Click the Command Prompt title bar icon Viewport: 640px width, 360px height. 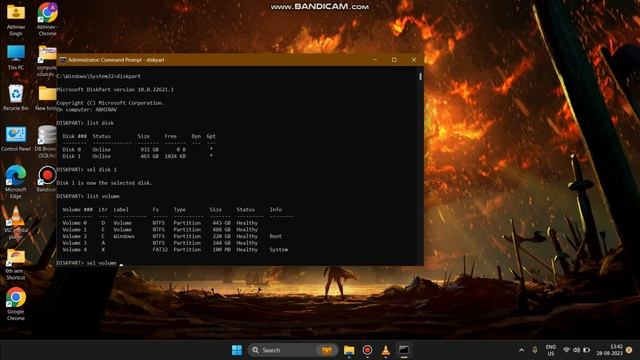point(63,60)
